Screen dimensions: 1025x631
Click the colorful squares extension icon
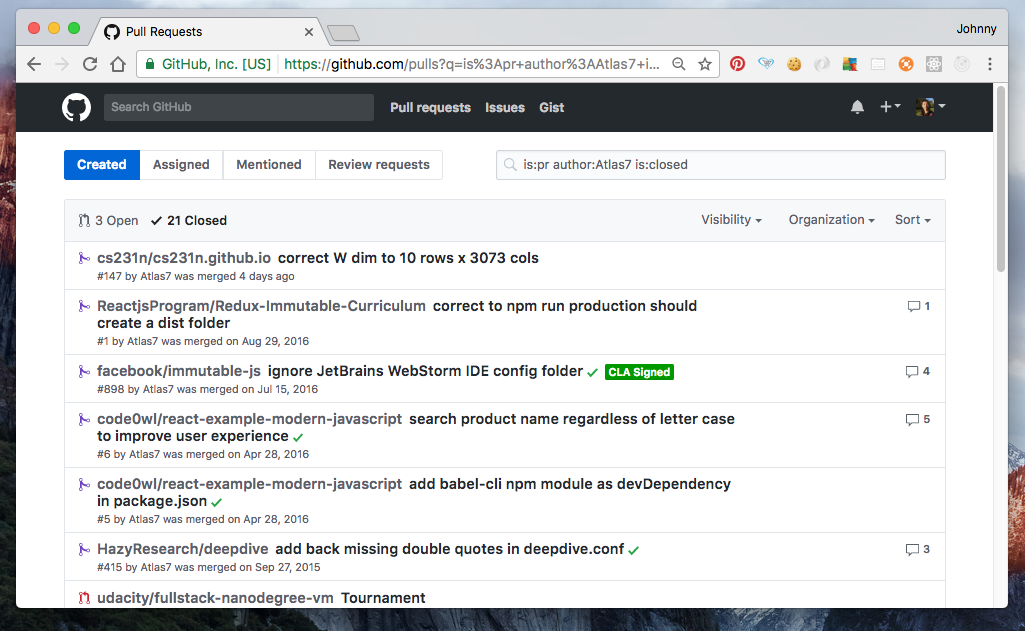click(x=850, y=64)
